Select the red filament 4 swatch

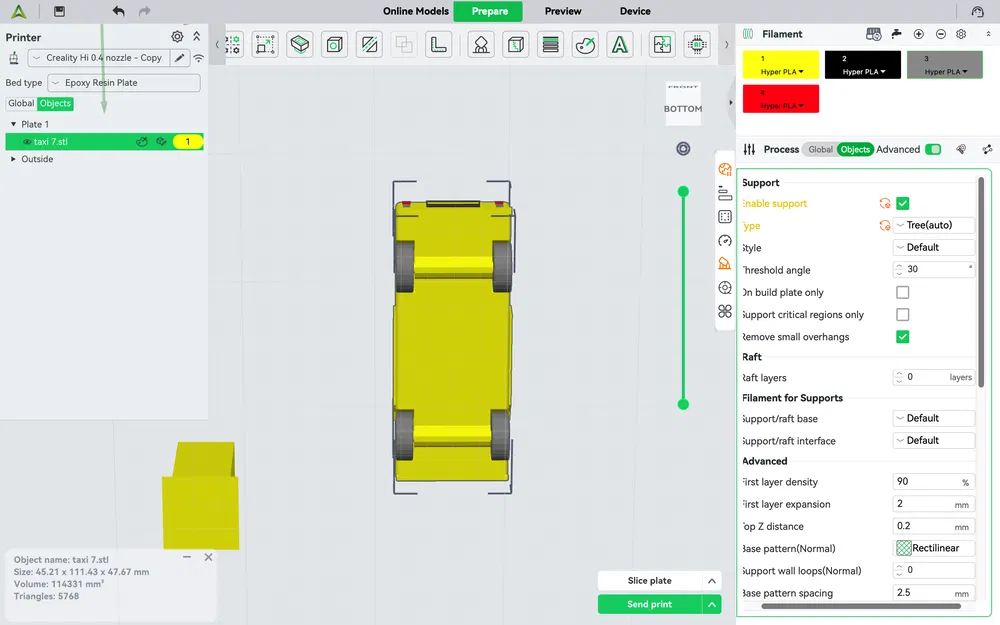click(x=781, y=99)
